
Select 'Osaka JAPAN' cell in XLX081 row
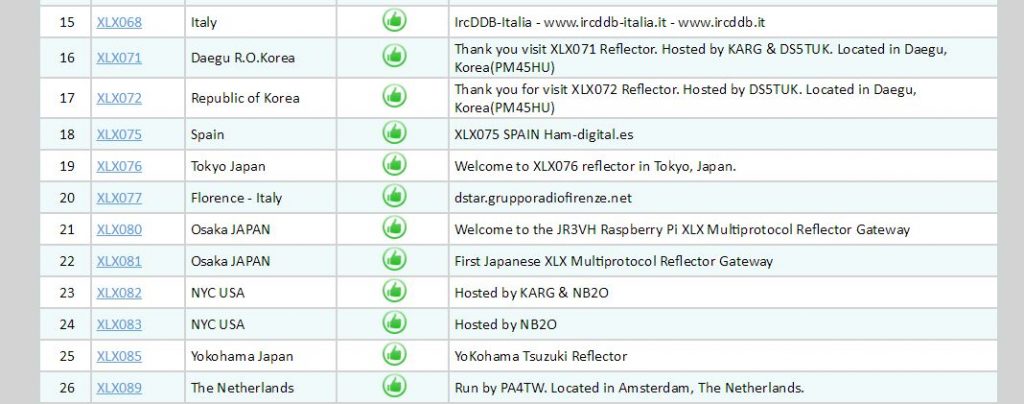[261, 261]
